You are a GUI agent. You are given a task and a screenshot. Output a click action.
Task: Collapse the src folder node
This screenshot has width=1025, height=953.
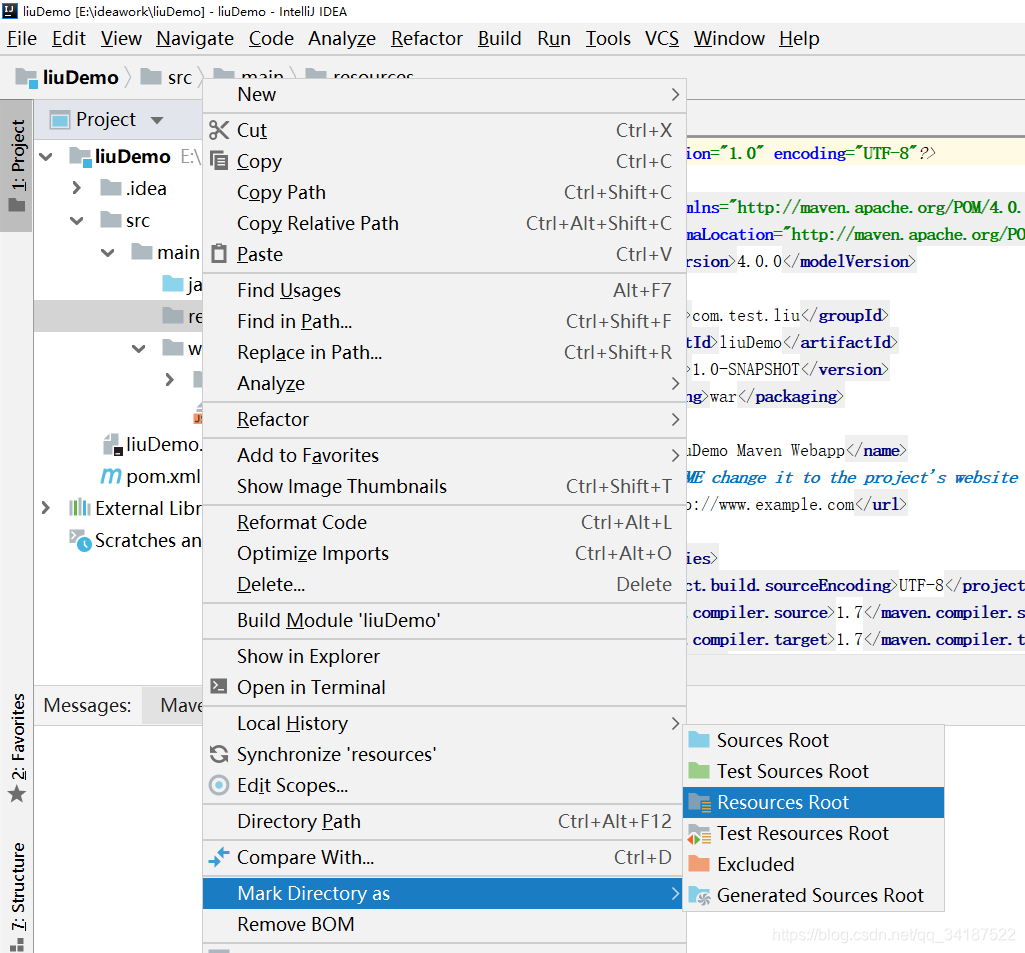[76, 220]
